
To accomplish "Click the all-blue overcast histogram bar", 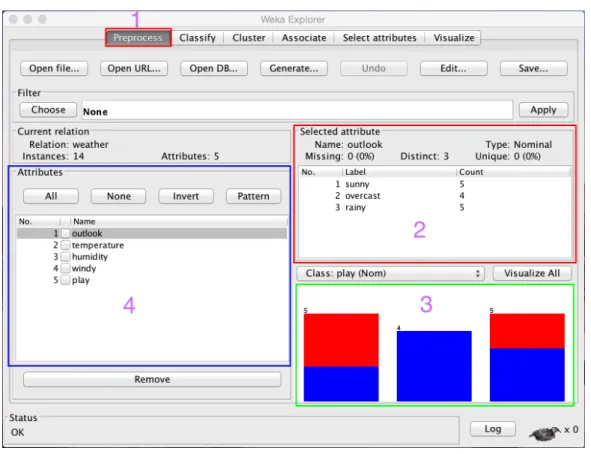I will tap(434, 366).
